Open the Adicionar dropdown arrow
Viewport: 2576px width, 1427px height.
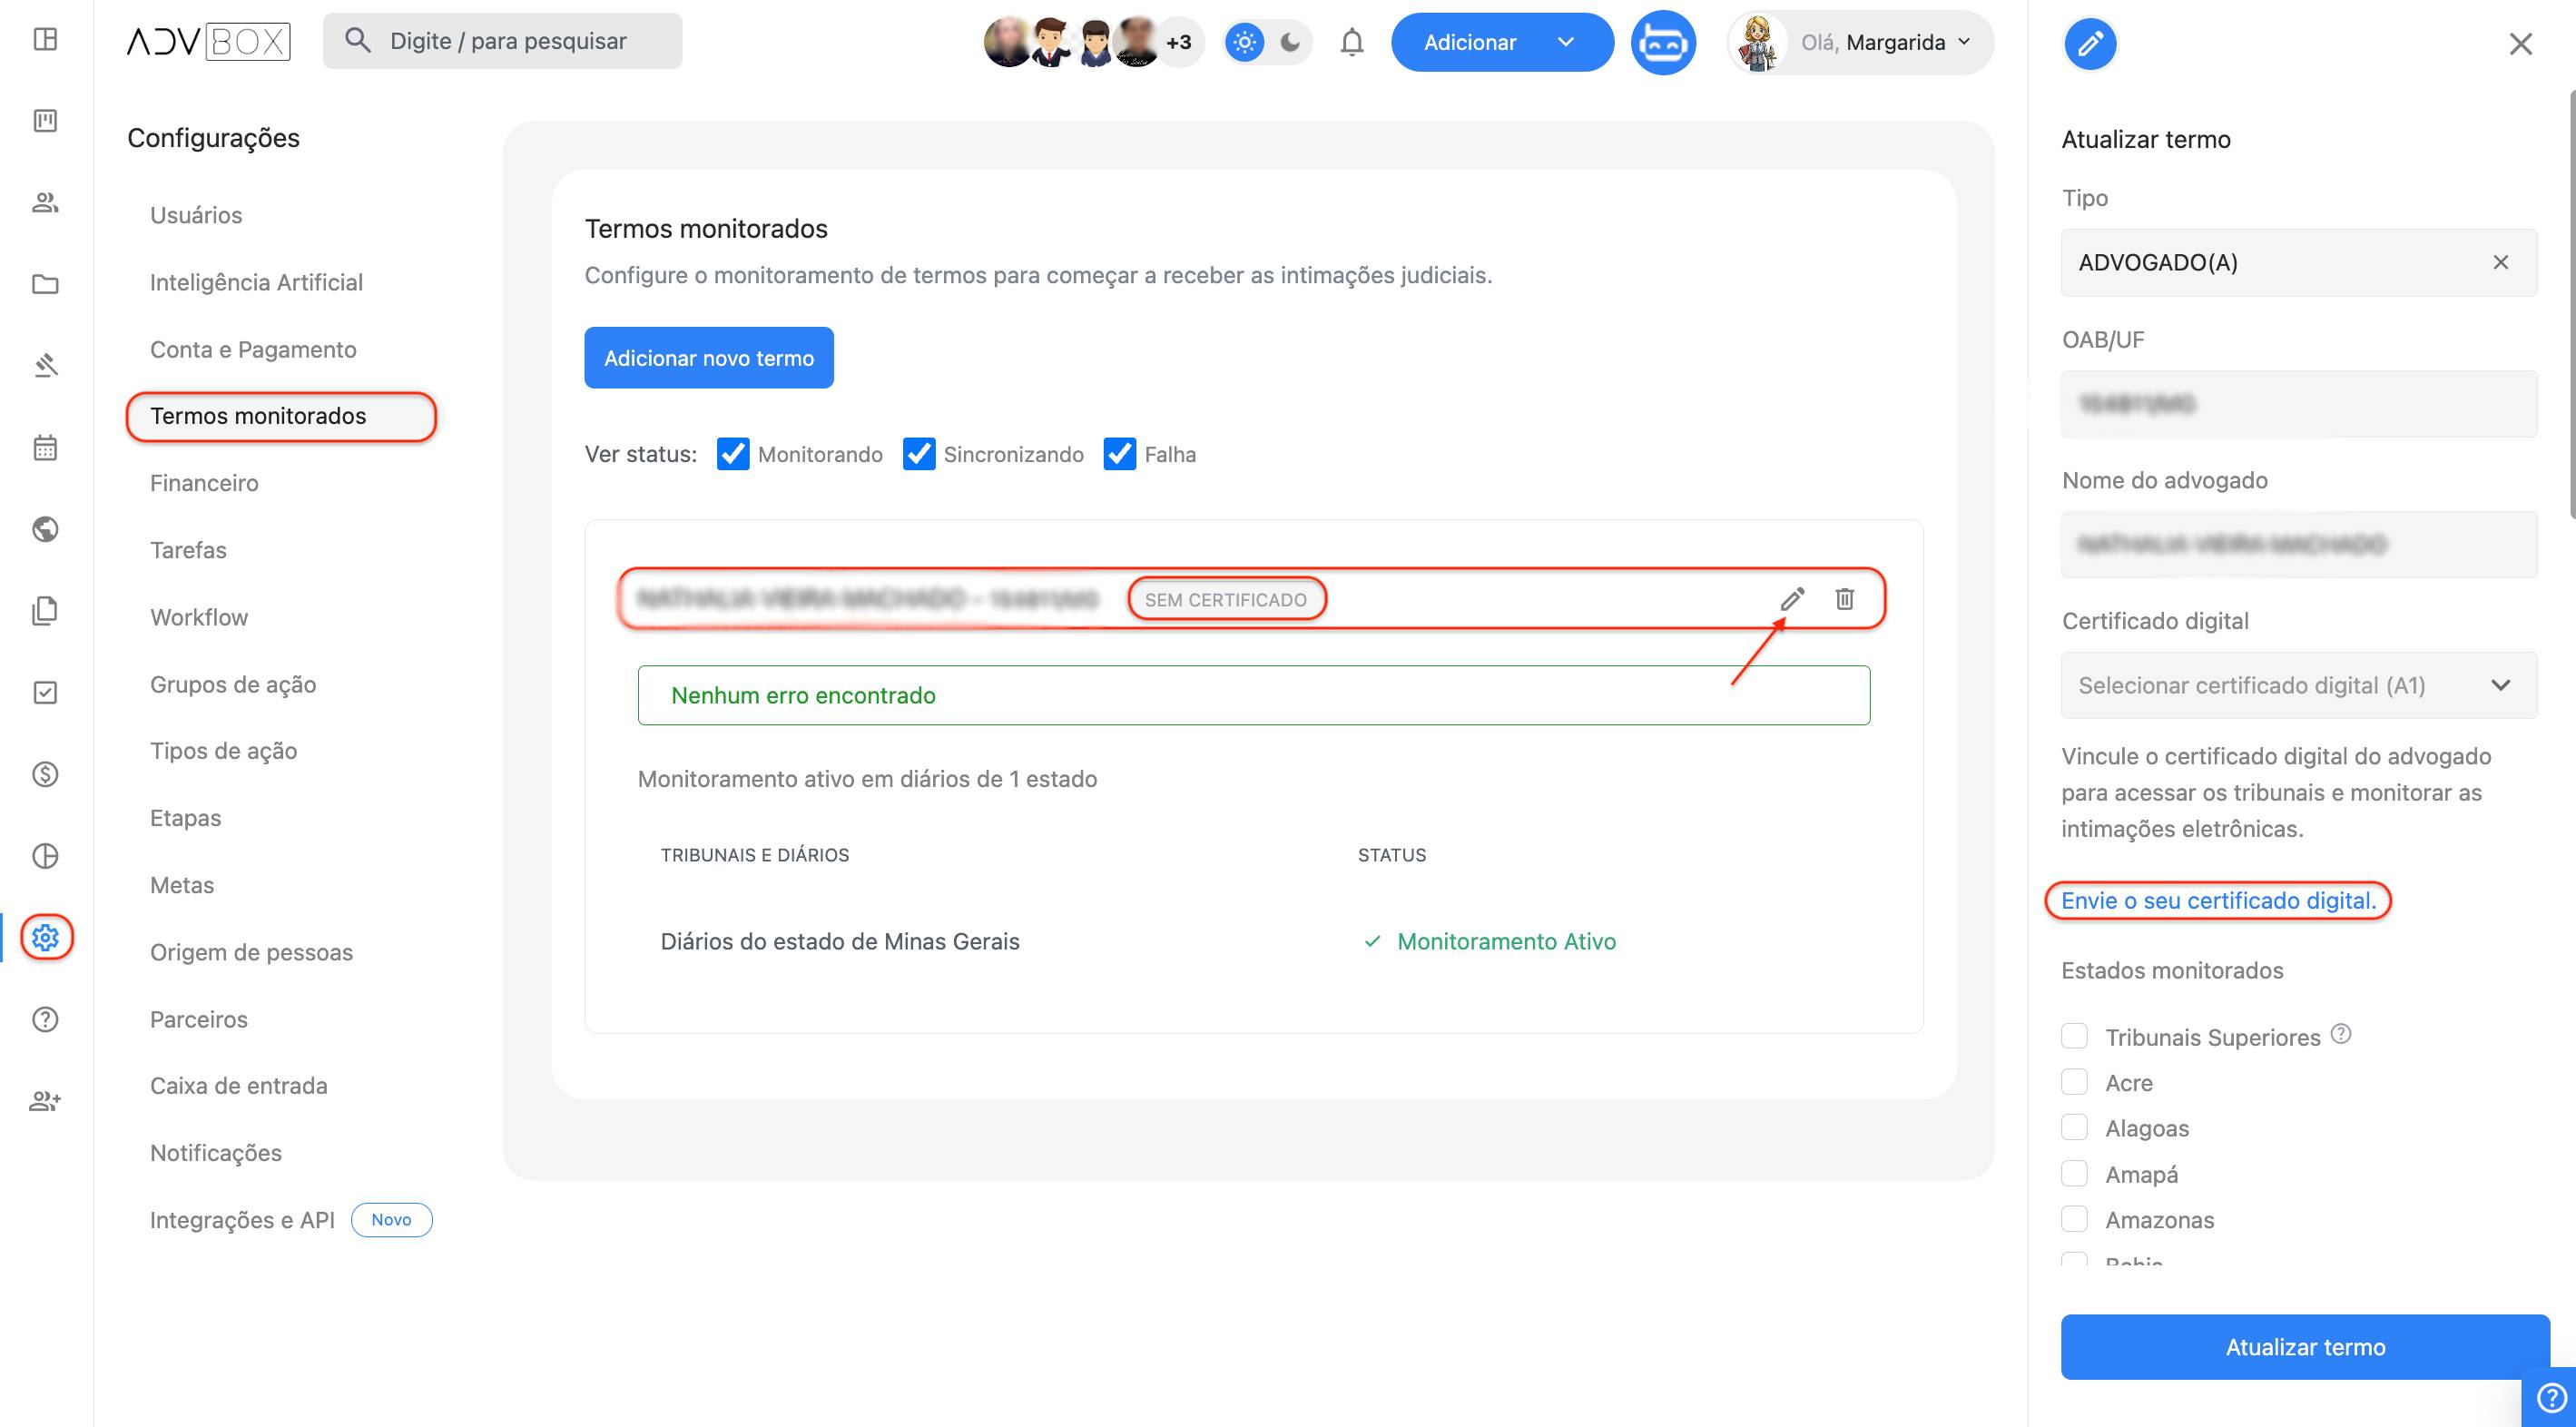tap(1566, 42)
